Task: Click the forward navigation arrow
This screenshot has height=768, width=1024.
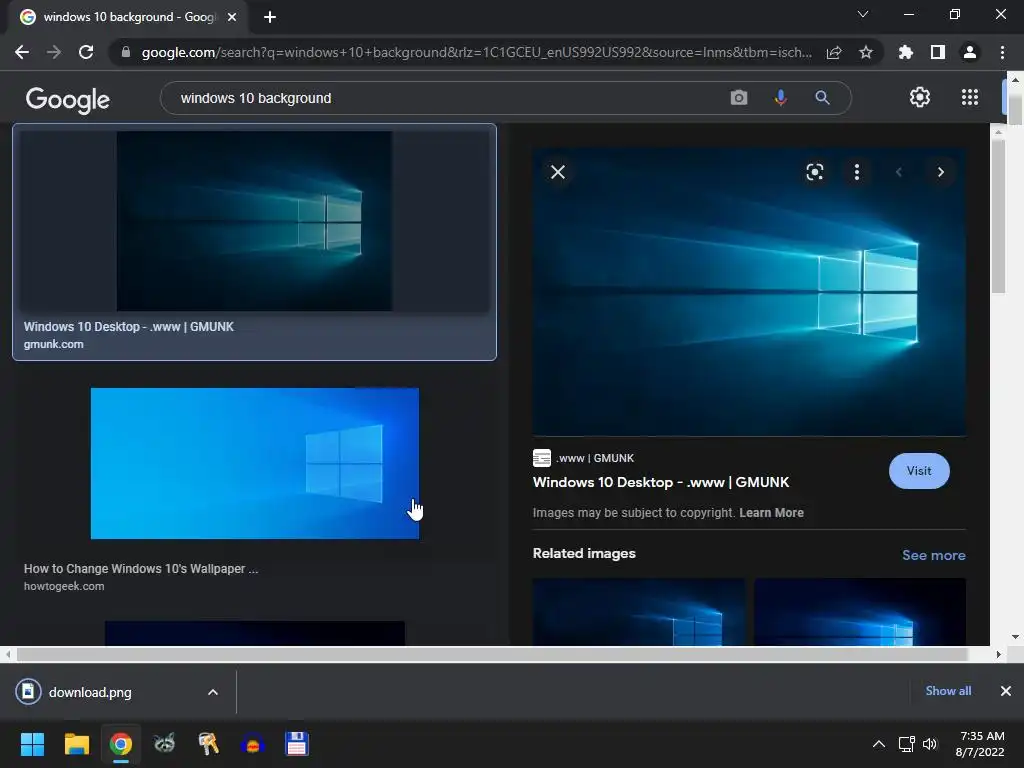Action: click(x=54, y=52)
